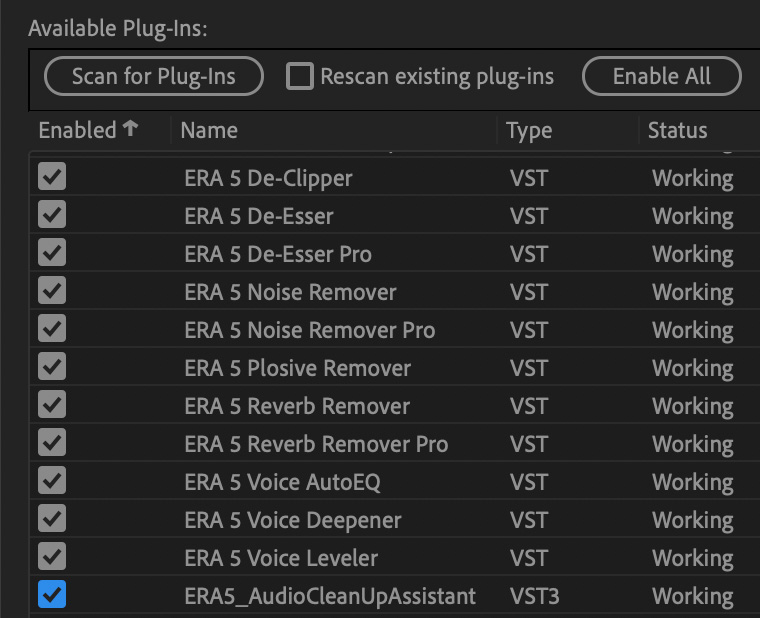Sort by the Name column header

point(209,130)
